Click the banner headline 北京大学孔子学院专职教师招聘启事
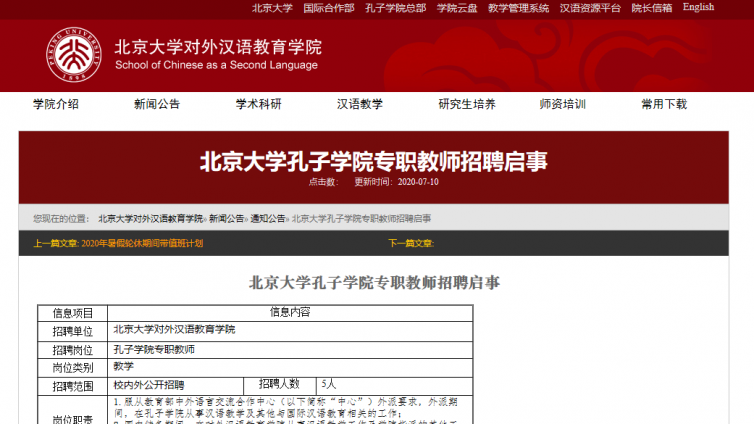 pos(374,161)
